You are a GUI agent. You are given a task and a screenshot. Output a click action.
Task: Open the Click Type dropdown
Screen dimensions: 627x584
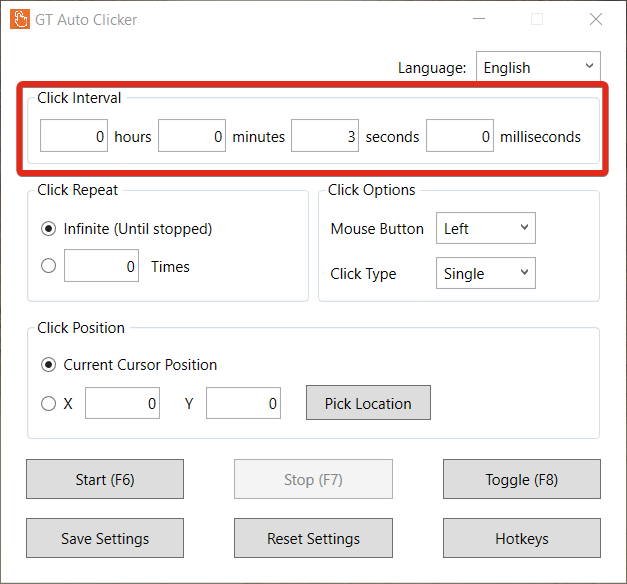click(x=485, y=273)
